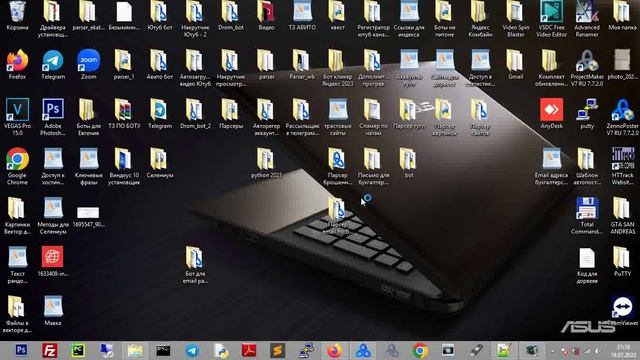Open File Explorer in the taskbar
This screenshot has width=640, height=360.
coord(135,350)
